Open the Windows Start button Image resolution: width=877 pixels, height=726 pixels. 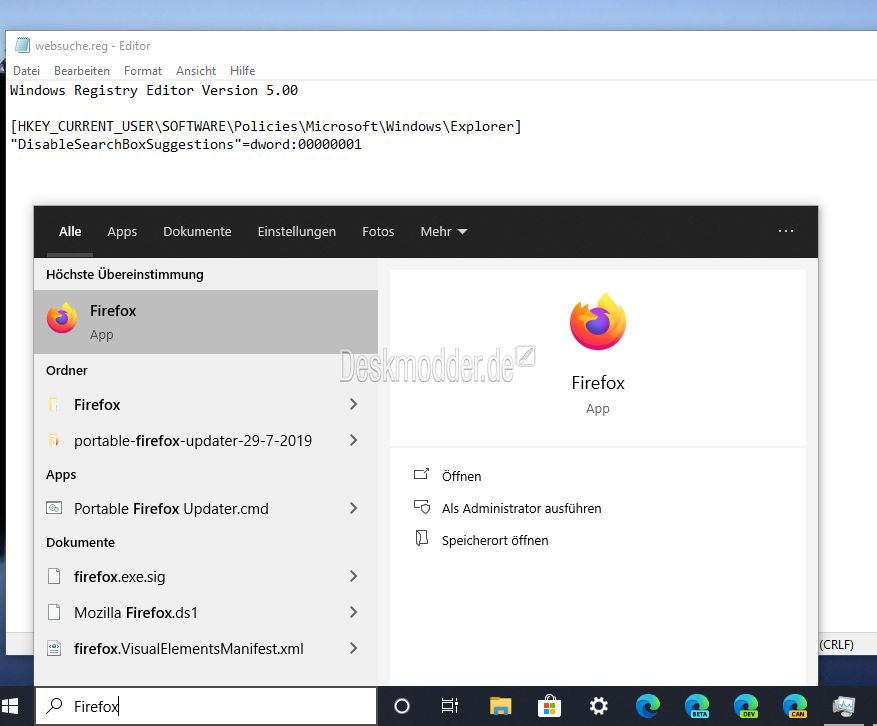coord(10,706)
